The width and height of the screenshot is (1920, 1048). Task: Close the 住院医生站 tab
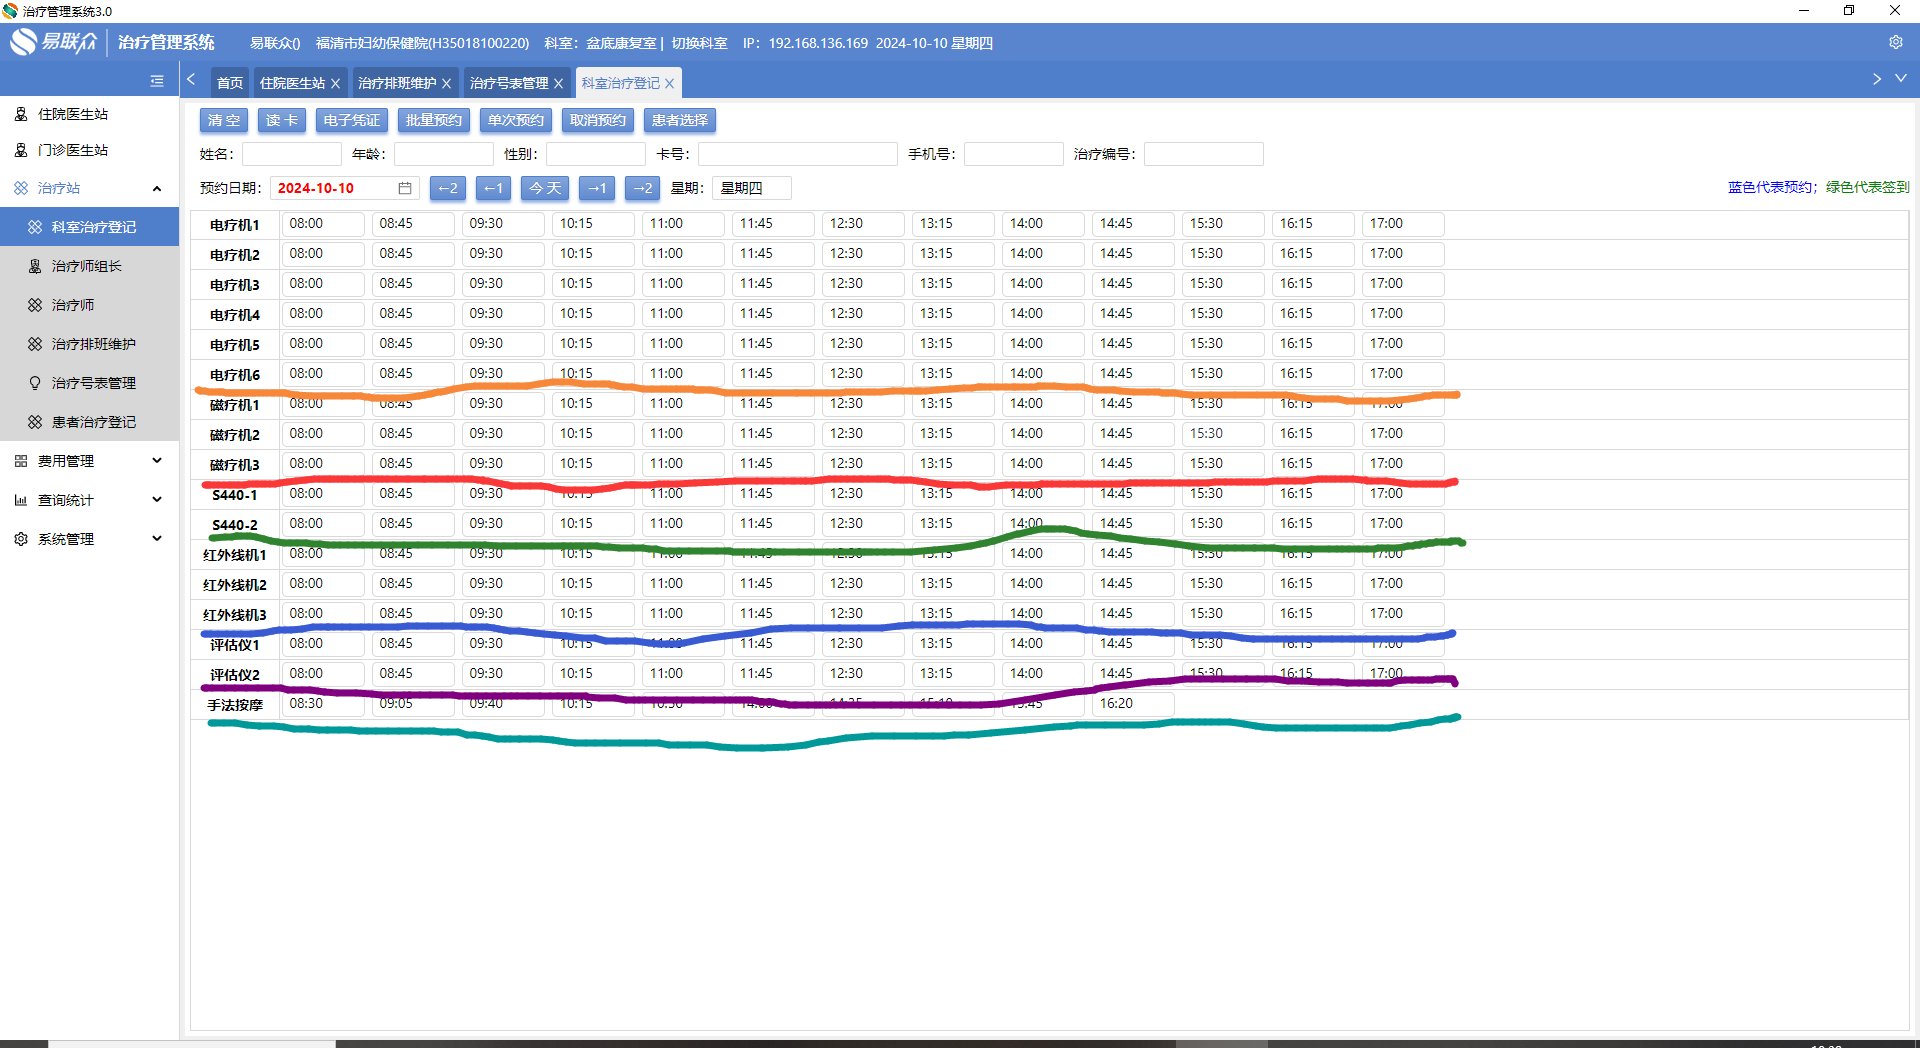[336, 83]
